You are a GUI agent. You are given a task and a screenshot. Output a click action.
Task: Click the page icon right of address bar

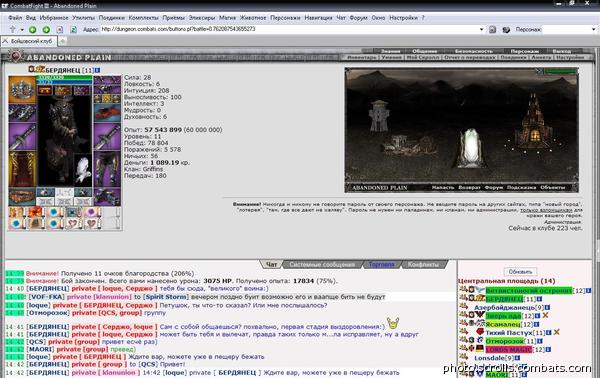point(493,29)
